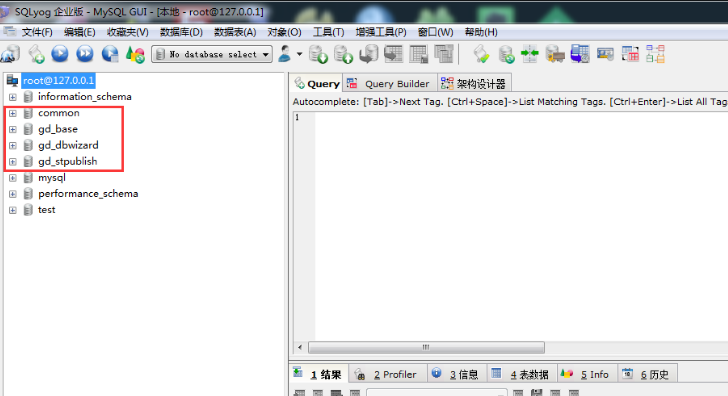Expand the mysql database node

click(13, 178)
